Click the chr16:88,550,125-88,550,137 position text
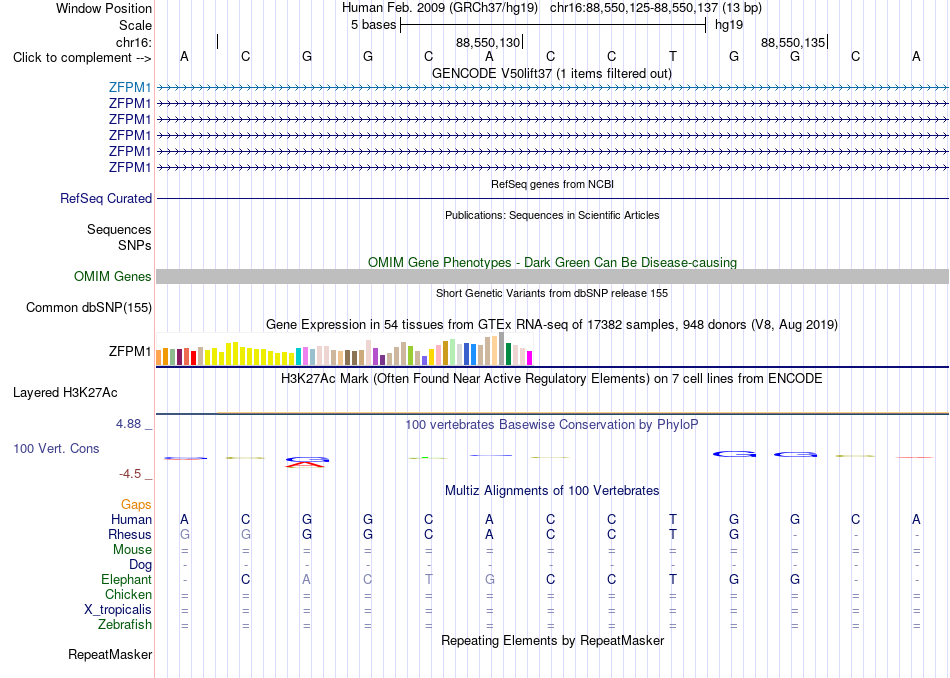This screenshot has width=950, height=678. click(656, 8)
